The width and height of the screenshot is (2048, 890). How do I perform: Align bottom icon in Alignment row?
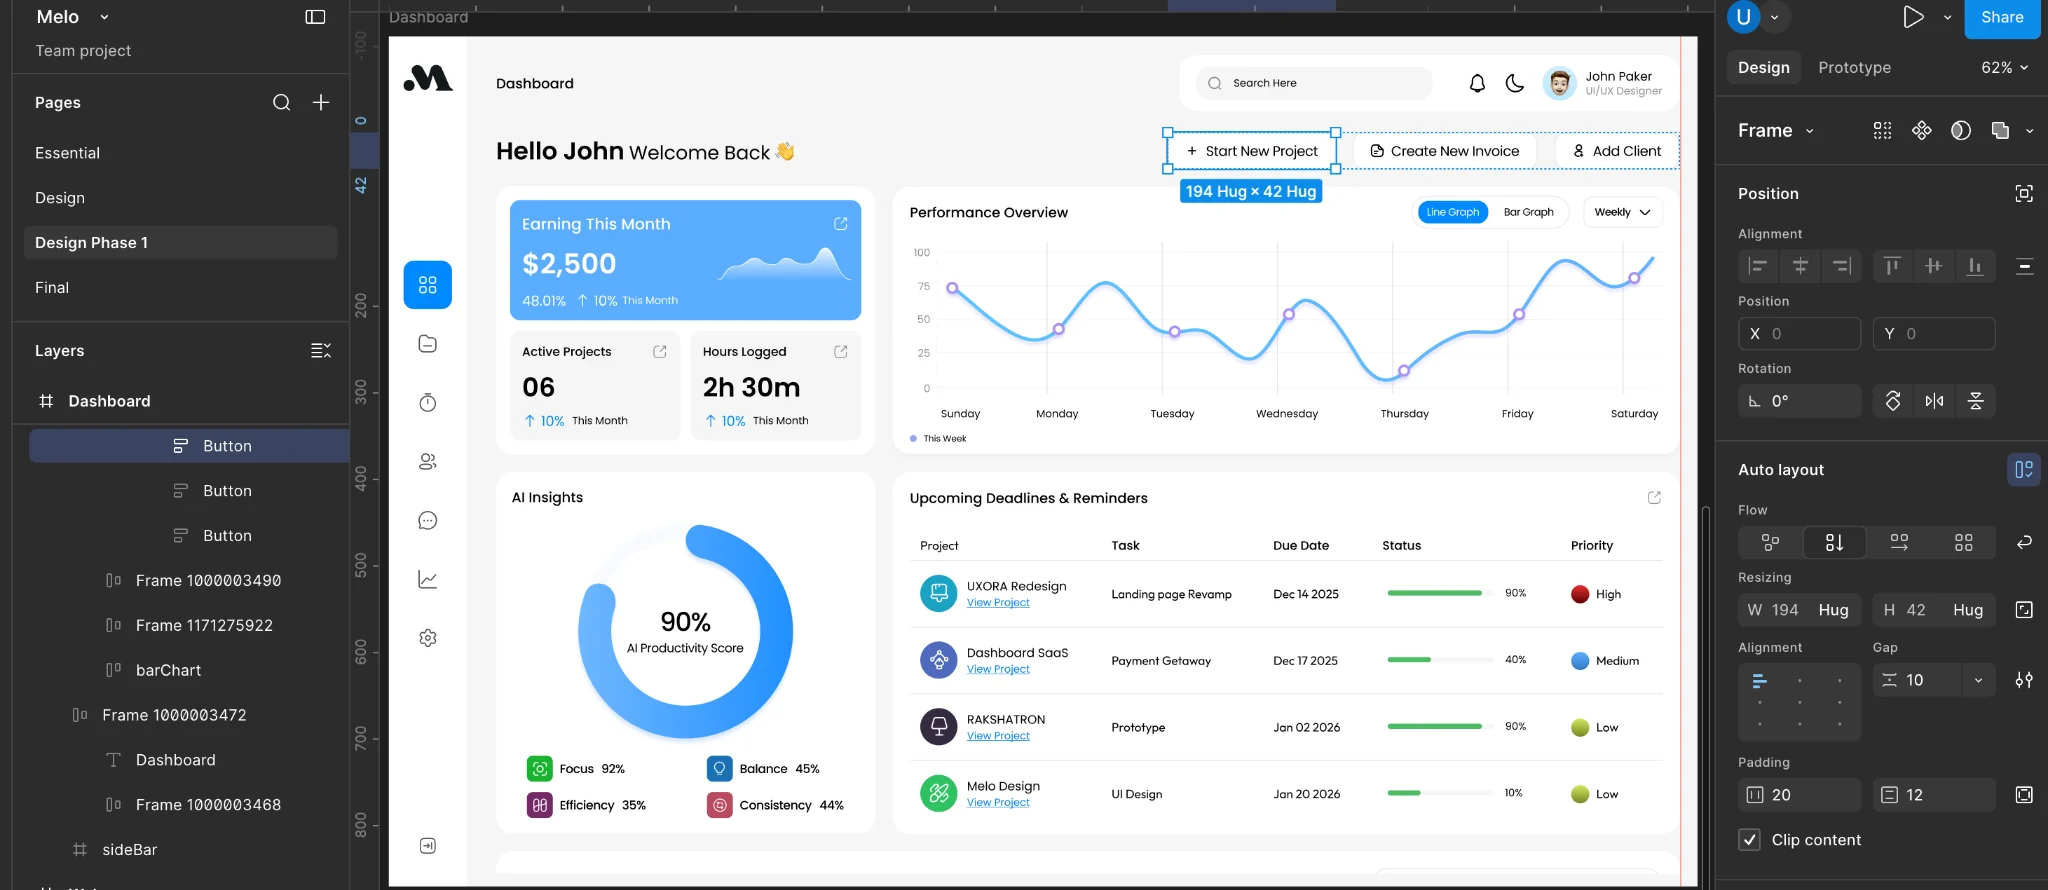pyautogui.click(x=1975, y=266)
